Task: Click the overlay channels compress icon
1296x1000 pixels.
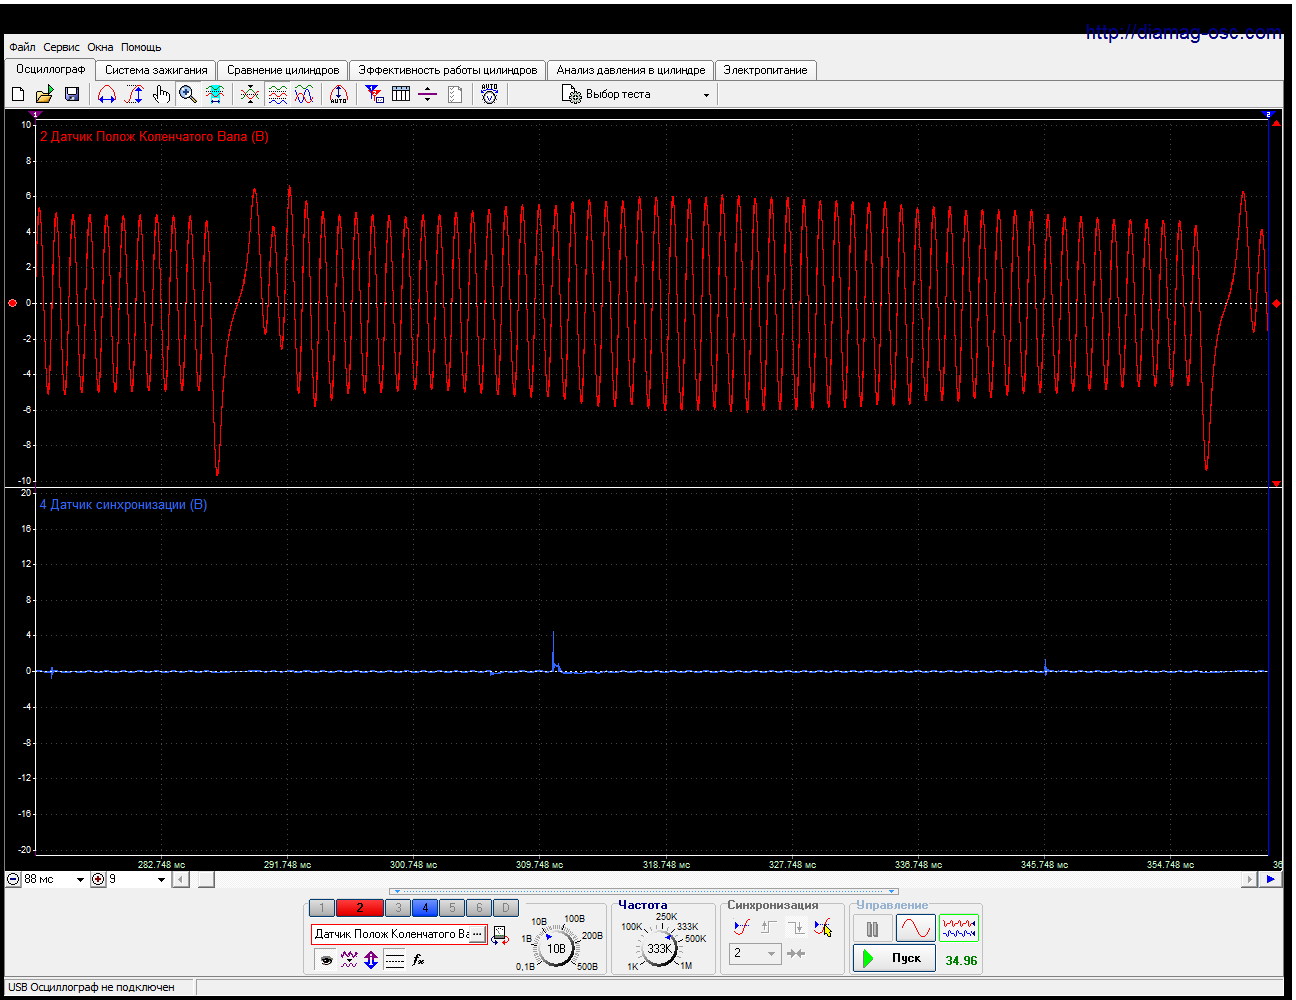Action: 250,94
